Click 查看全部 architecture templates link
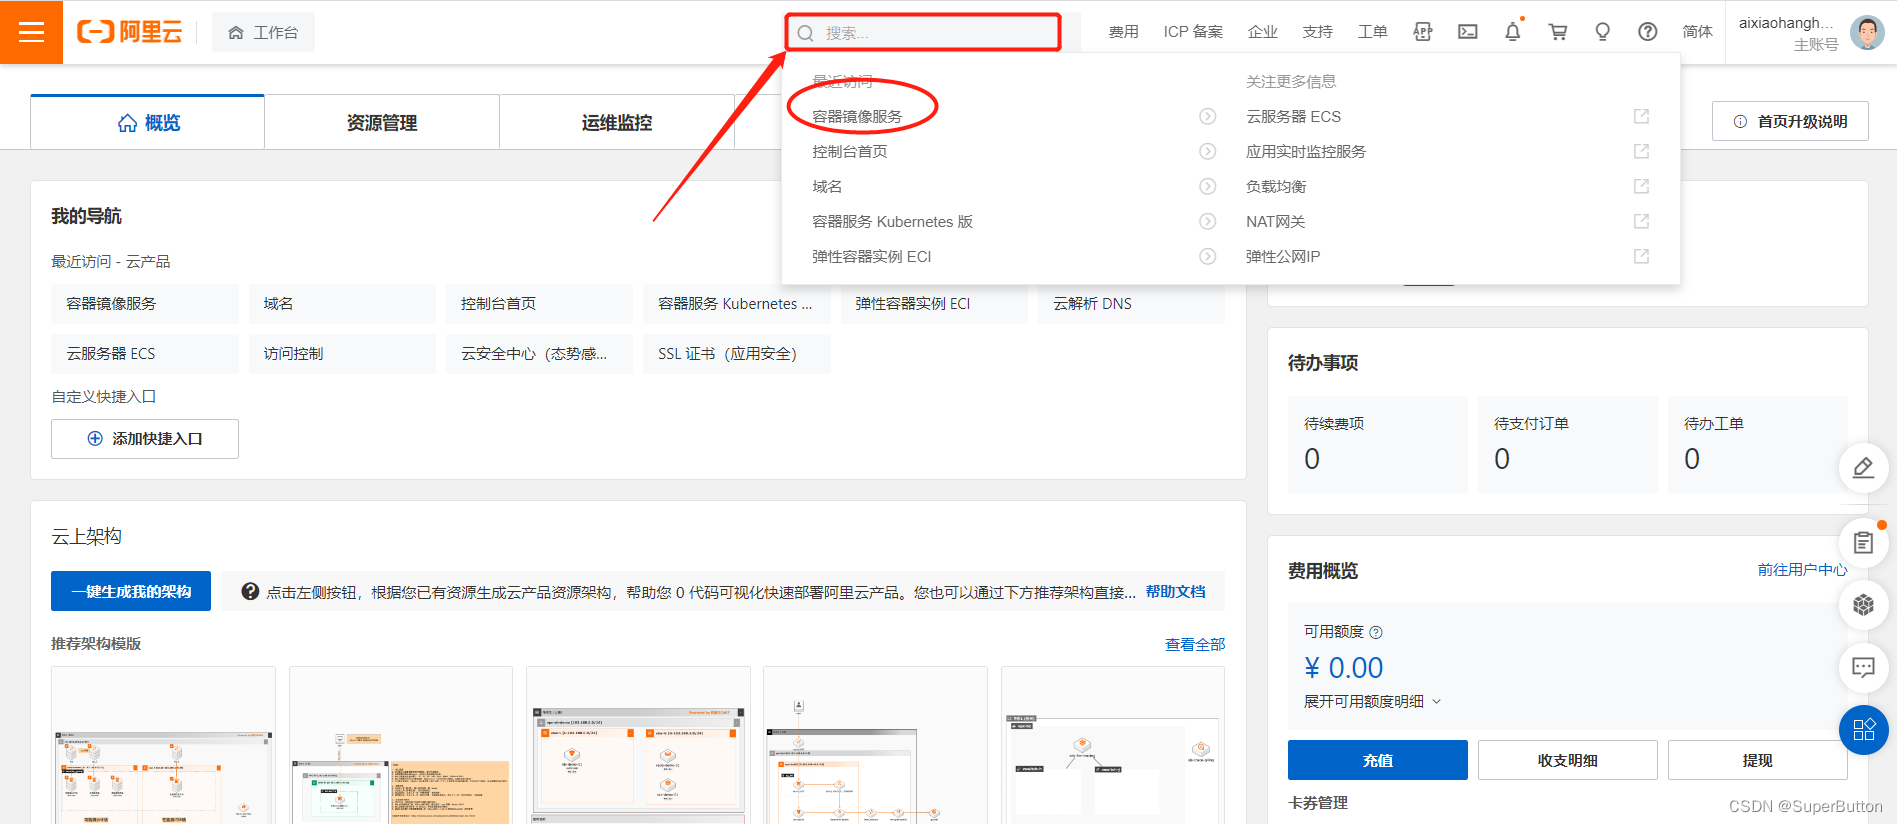1897x824 pixels. click(1195, 645)
